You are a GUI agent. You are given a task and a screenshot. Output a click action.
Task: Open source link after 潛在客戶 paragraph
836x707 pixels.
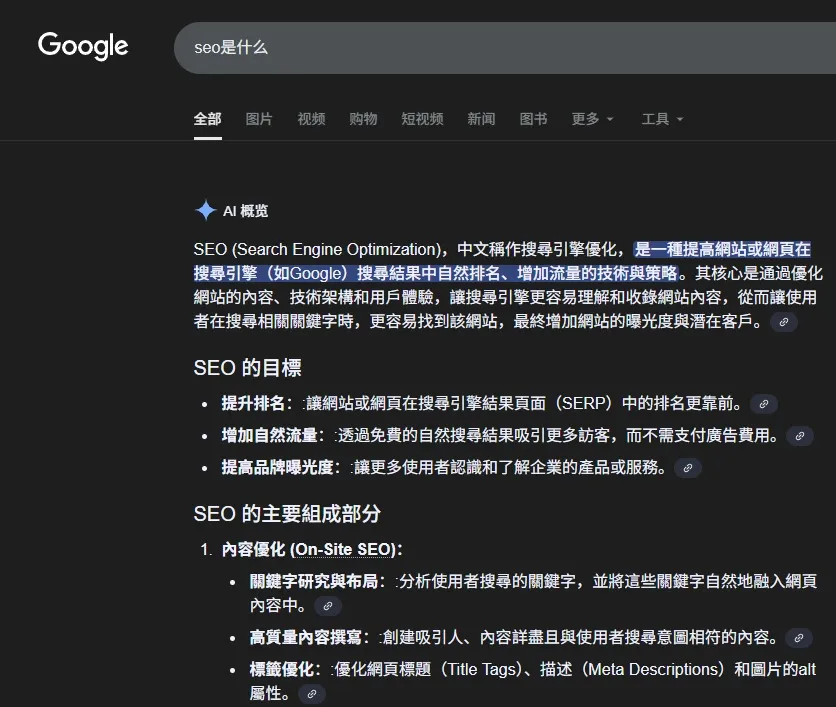coord(784,322)
